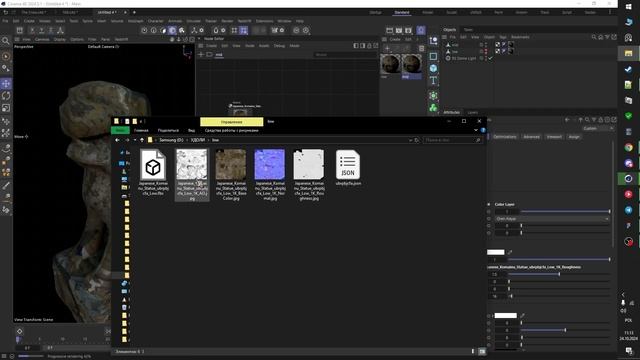The height and width of the screenshot is (360, 640).
Task: Click the Explorer Up one level arrow
Action: pos(142,140)
